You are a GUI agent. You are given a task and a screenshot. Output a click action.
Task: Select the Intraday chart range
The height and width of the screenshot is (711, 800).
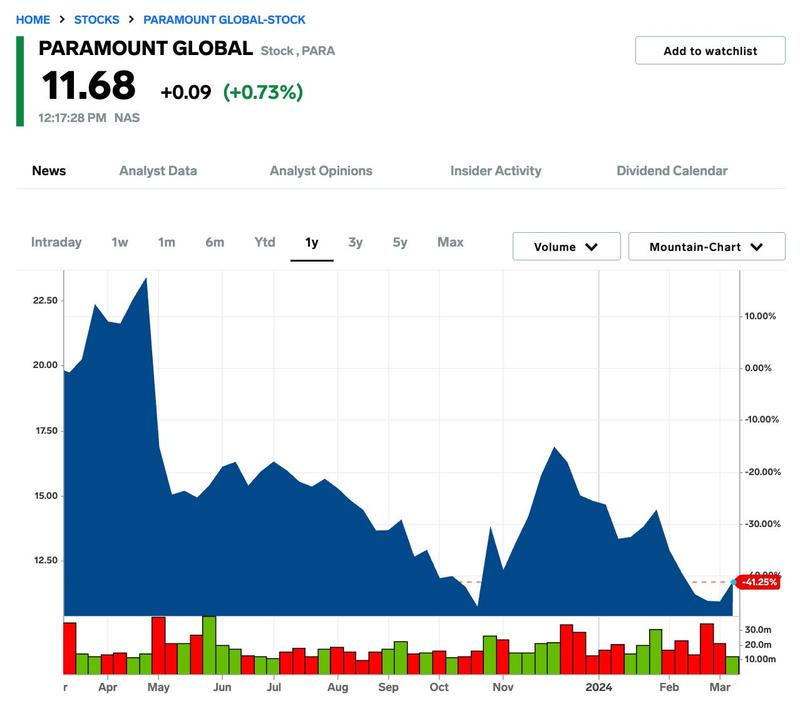56,242
